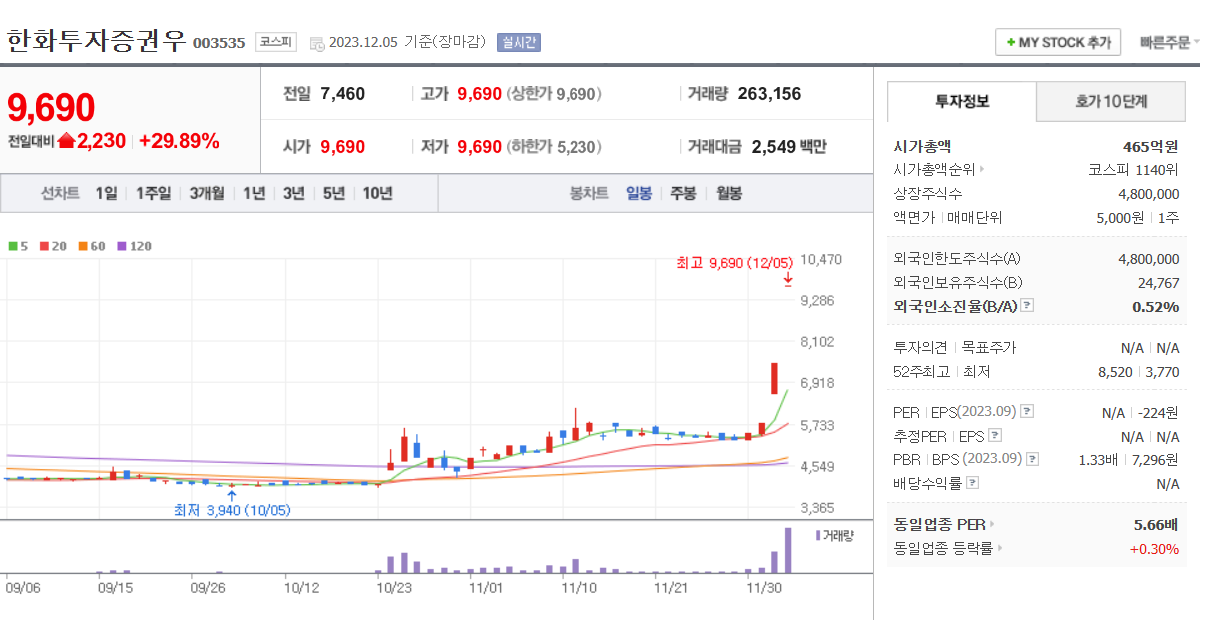
Task: Select the 3개월 line chart period
Action: point(207,193)
